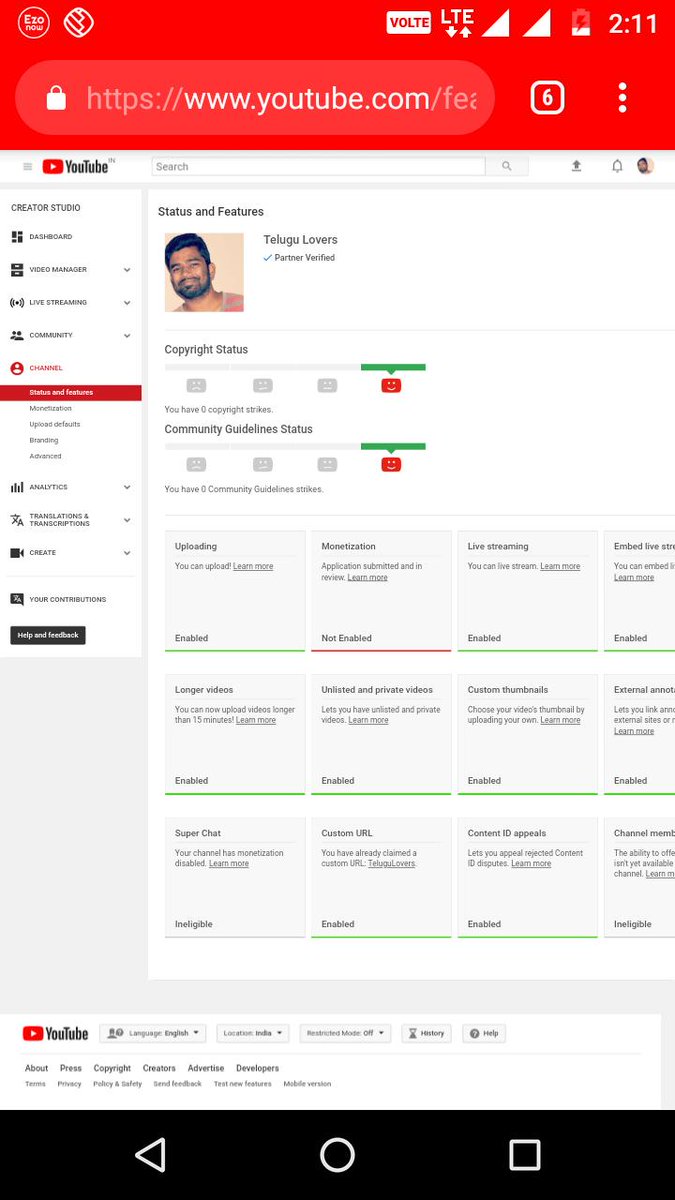Tap the Android recent apps button
The width and height of the screenshot is (675, 1200).
pyautogui.click(x=525, y=1155)
